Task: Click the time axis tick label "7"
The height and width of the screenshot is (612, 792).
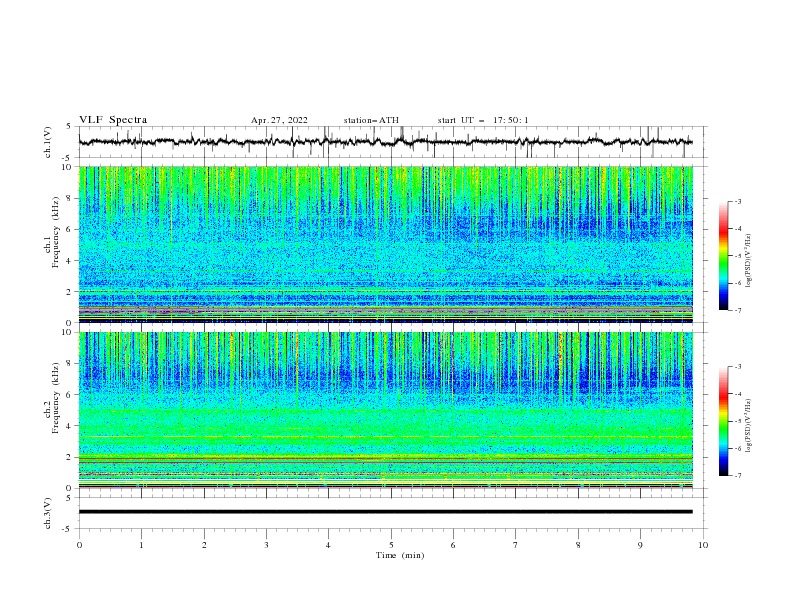Action: click(x=516, y=545)
